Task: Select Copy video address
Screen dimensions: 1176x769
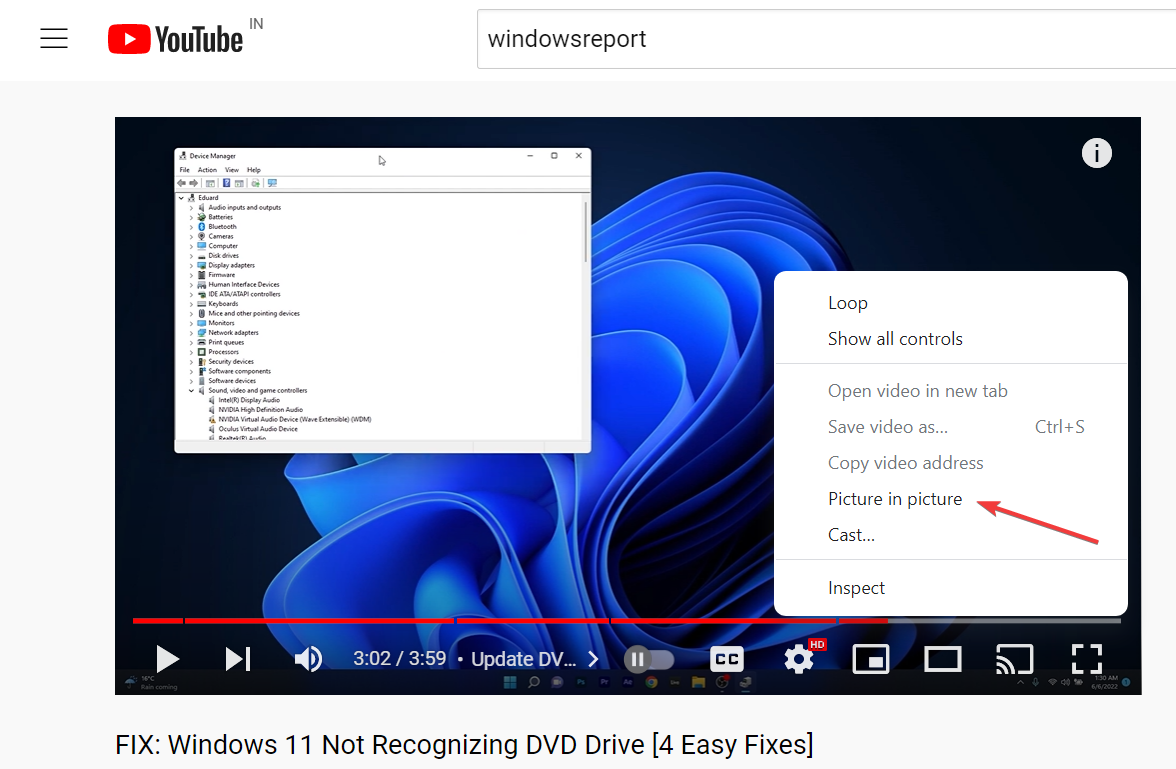Action: pos(950,463)
